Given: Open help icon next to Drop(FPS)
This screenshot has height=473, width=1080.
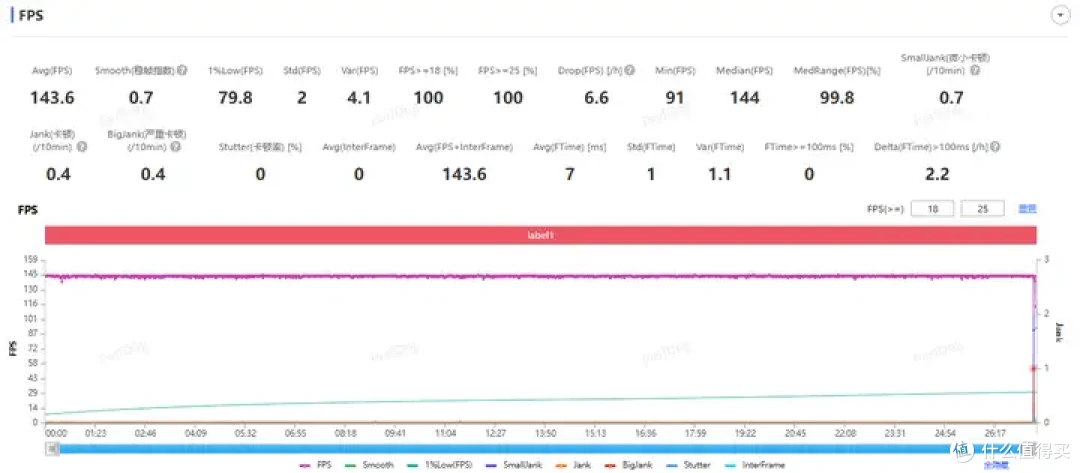Looking at the screenshot, I should tap(630, 70).
